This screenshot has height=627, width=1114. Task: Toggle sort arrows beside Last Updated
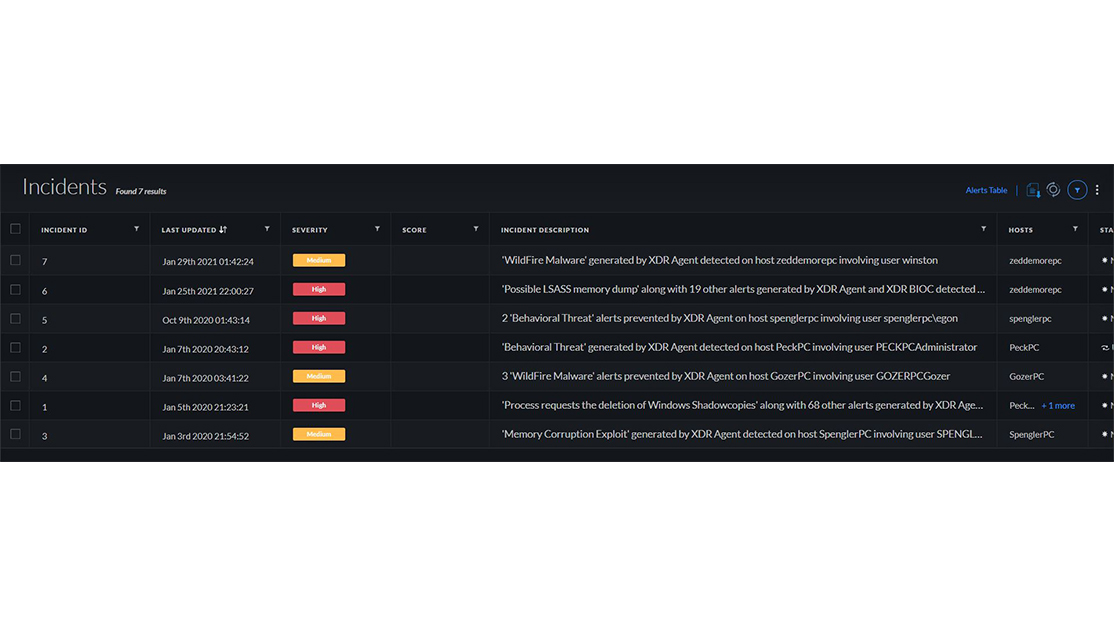click(223, 229)
